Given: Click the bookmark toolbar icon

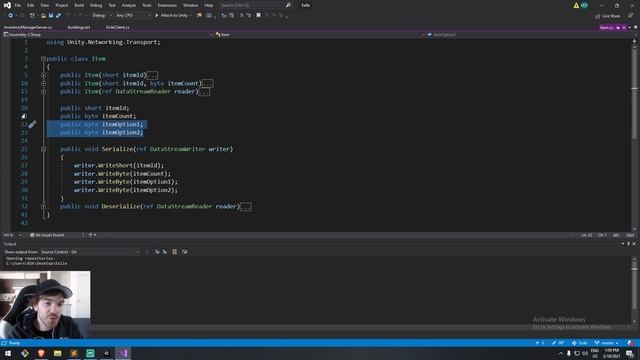Looking at the screenshot, I should (x=258, y=16).
